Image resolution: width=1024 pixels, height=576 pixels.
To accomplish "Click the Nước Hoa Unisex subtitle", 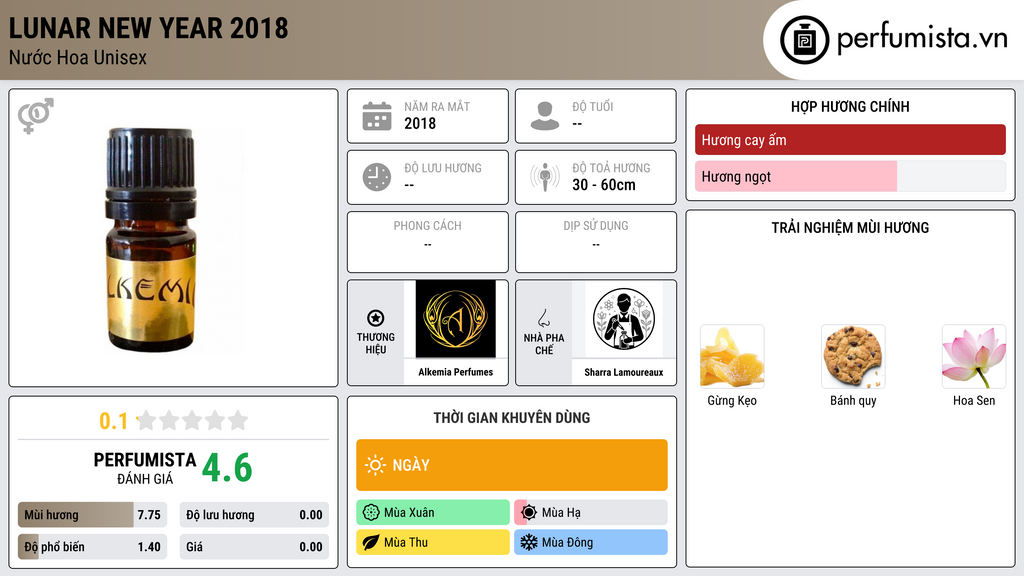I will click(78, 58).
